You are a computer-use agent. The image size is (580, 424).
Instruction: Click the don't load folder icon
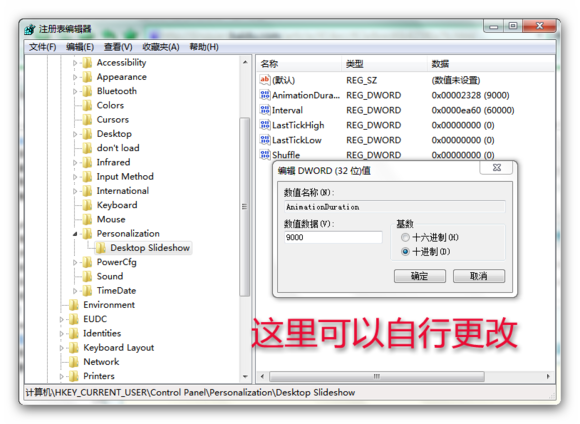coord(87,148)
